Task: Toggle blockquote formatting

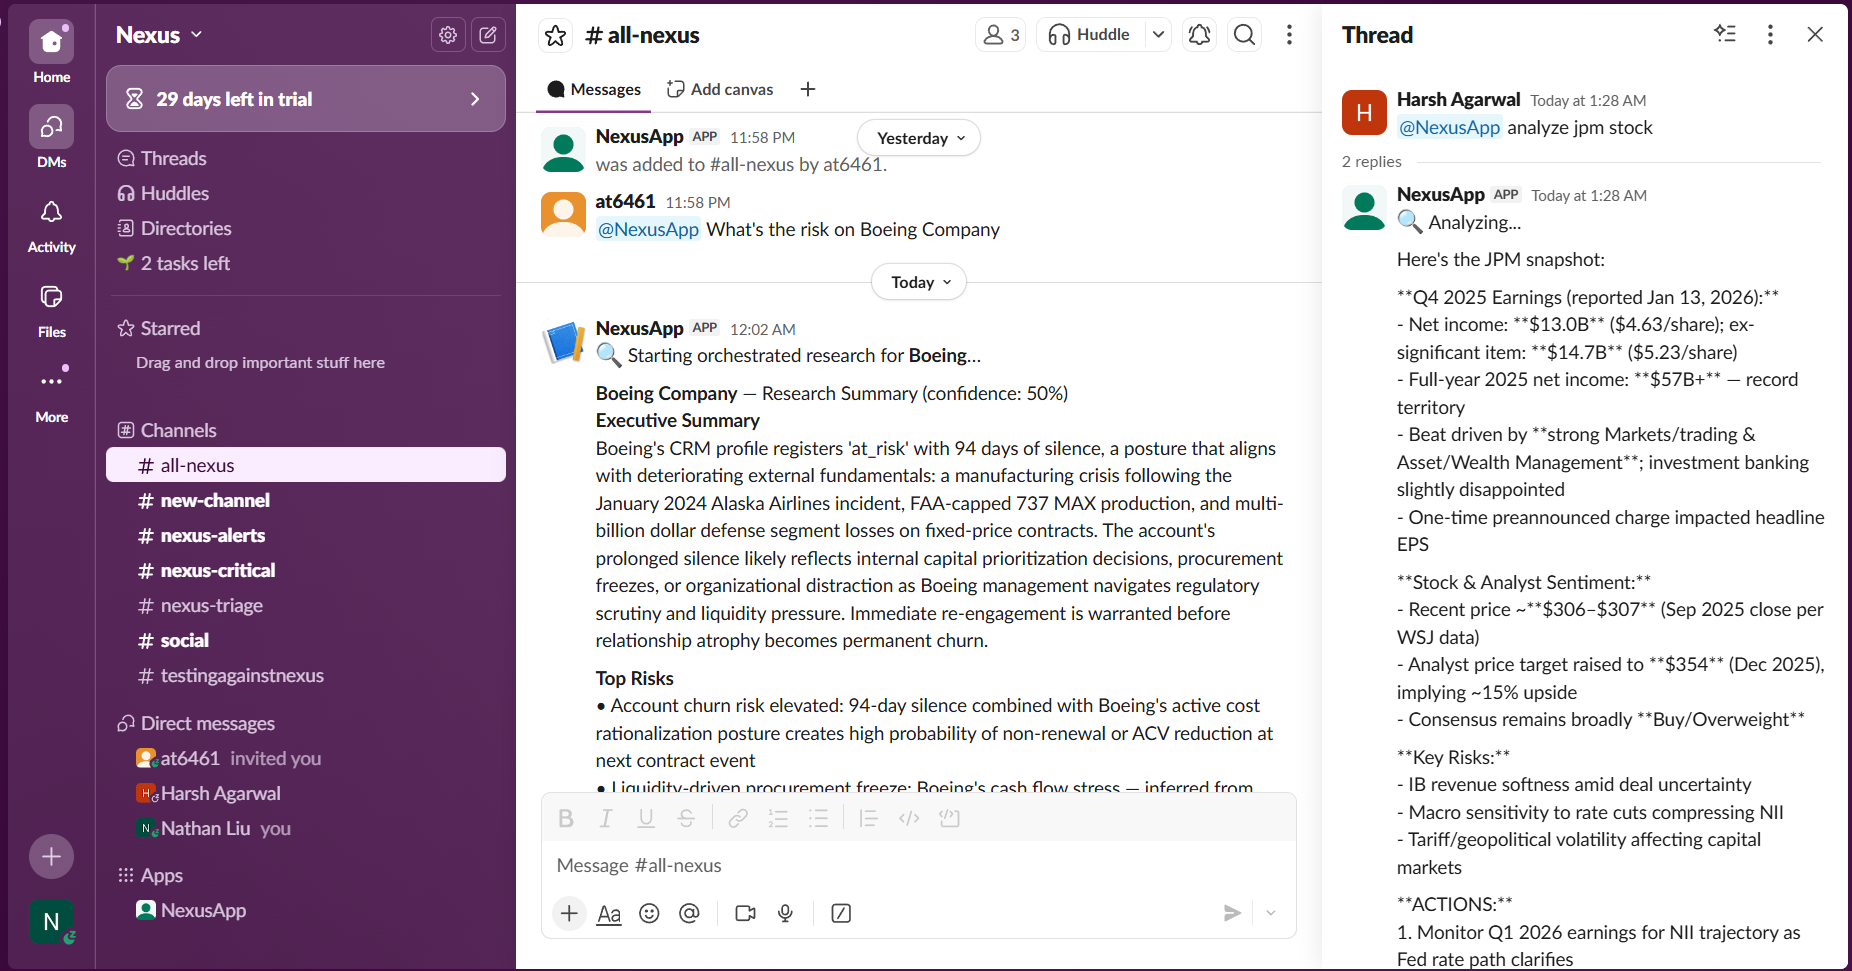Action: click(869, 818)
